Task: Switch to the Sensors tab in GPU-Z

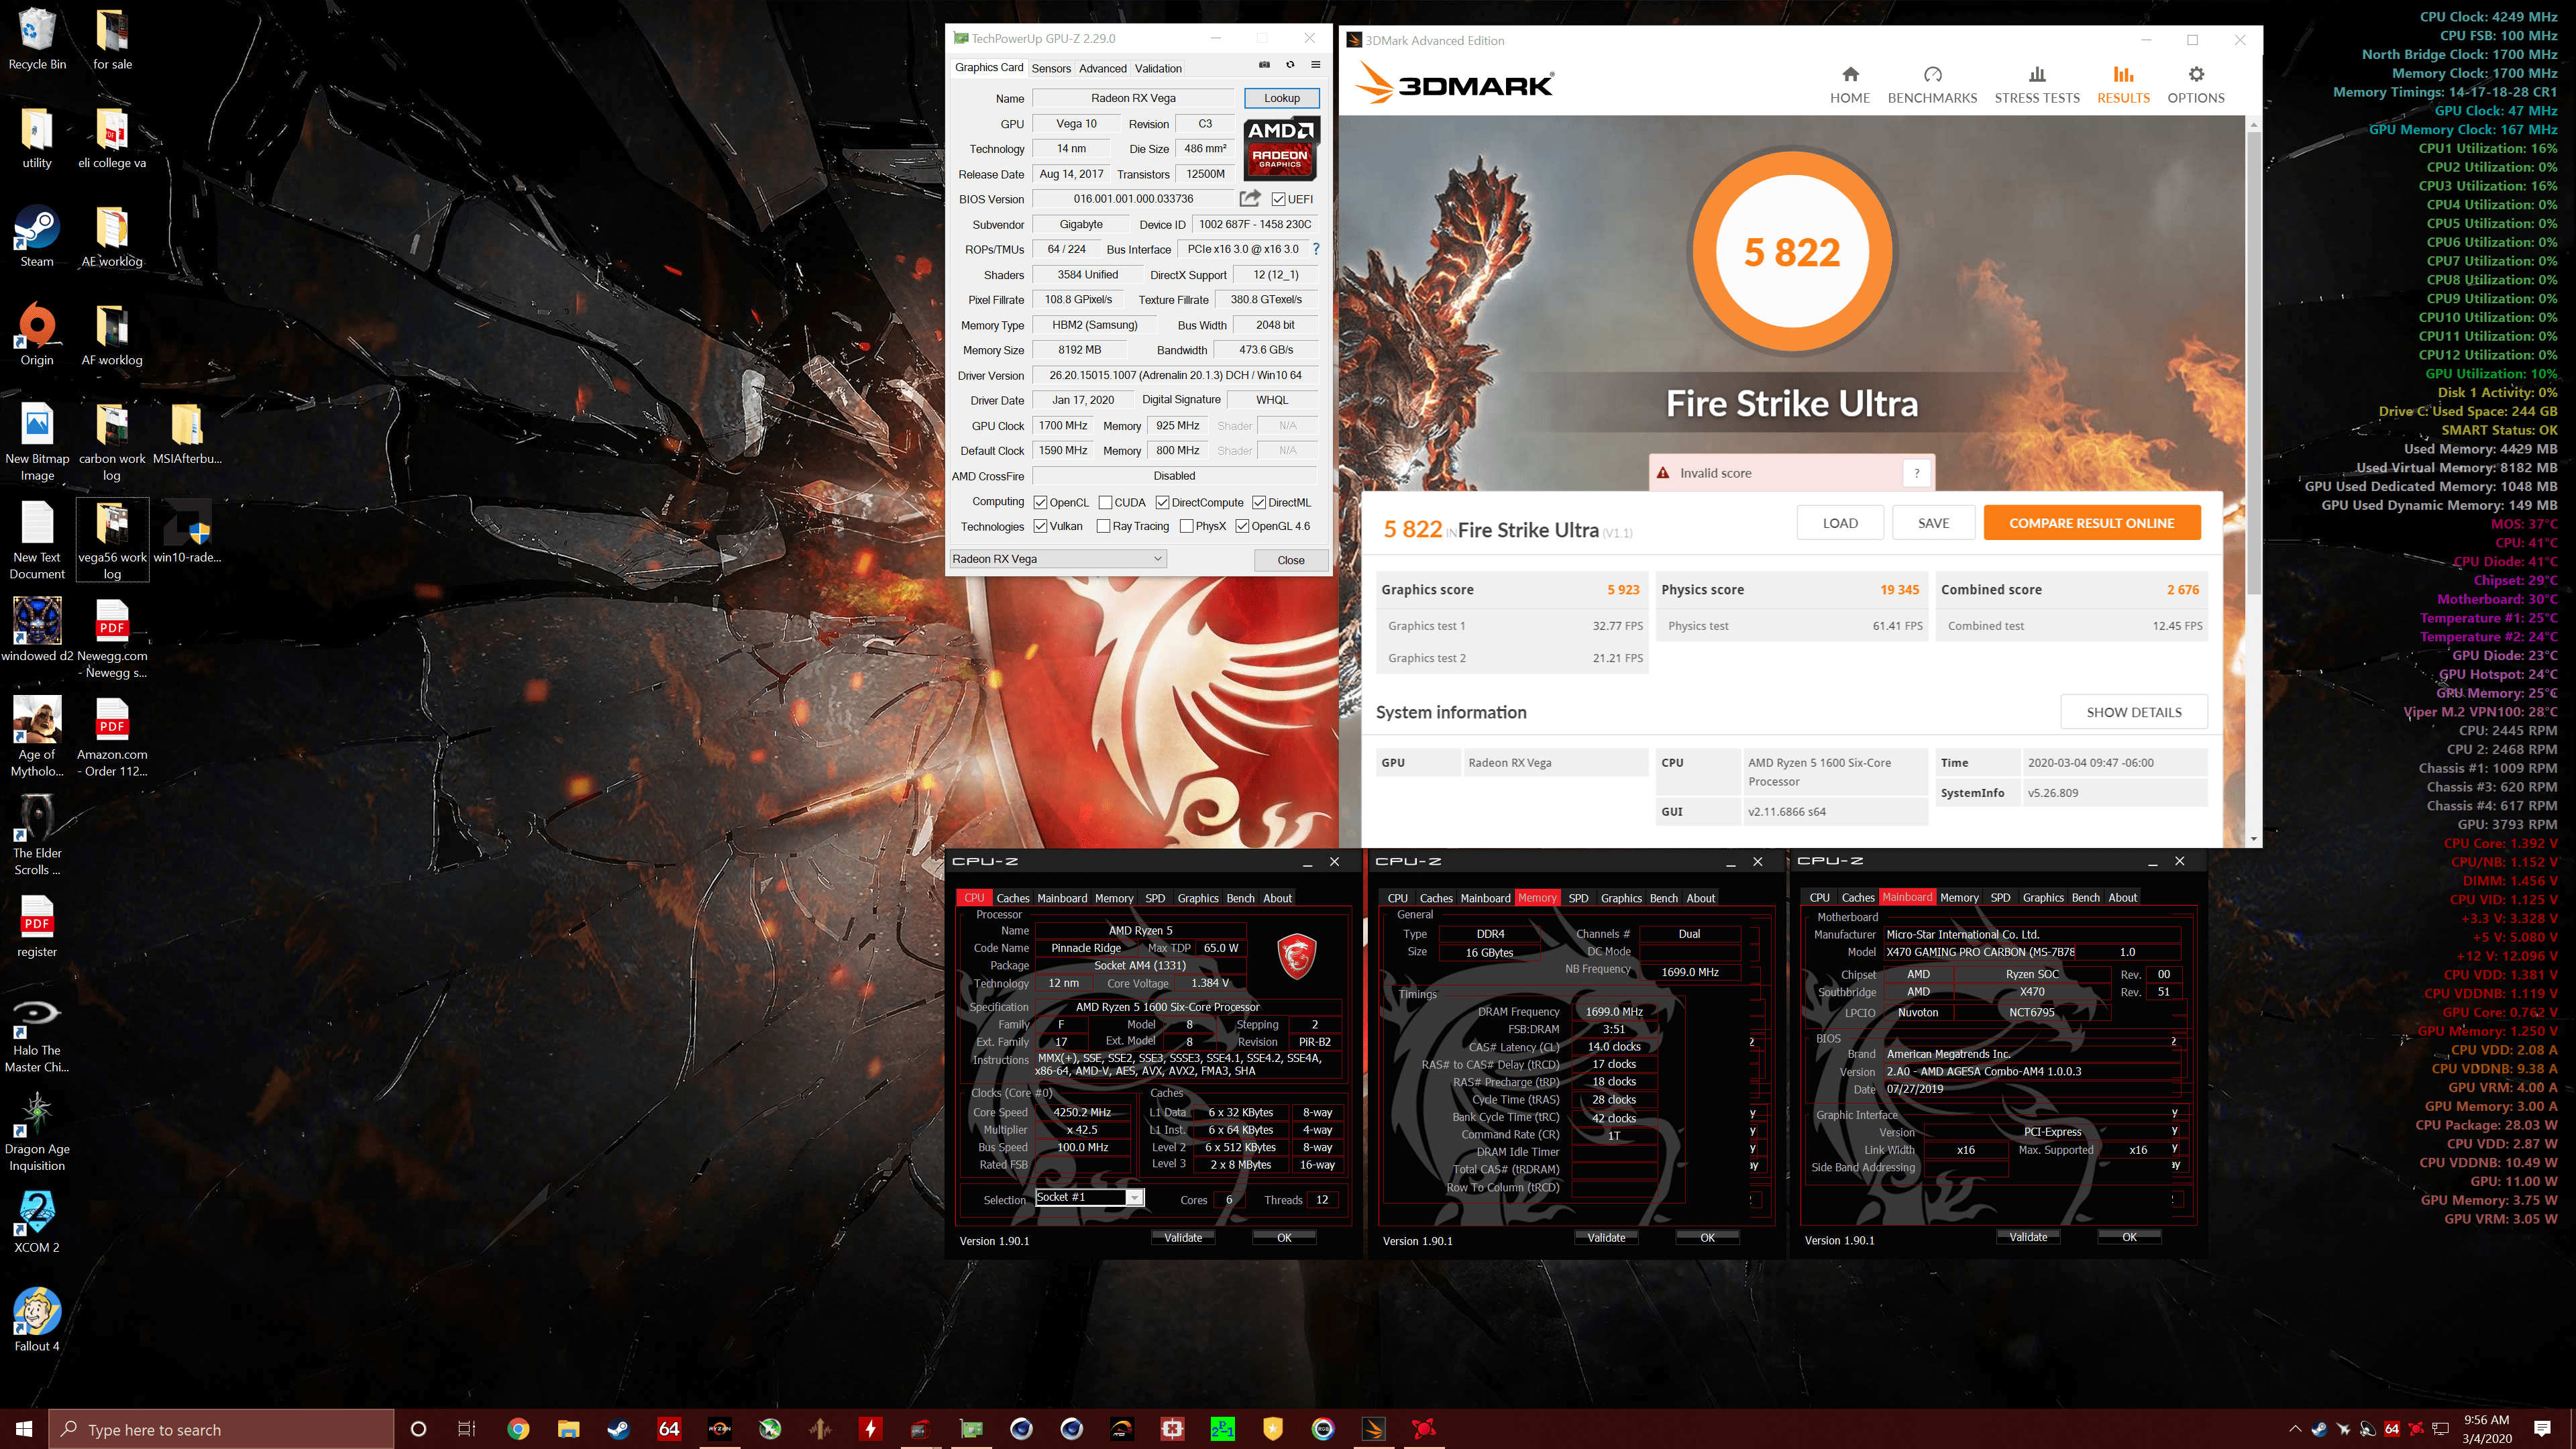Action: [1051, 68]
